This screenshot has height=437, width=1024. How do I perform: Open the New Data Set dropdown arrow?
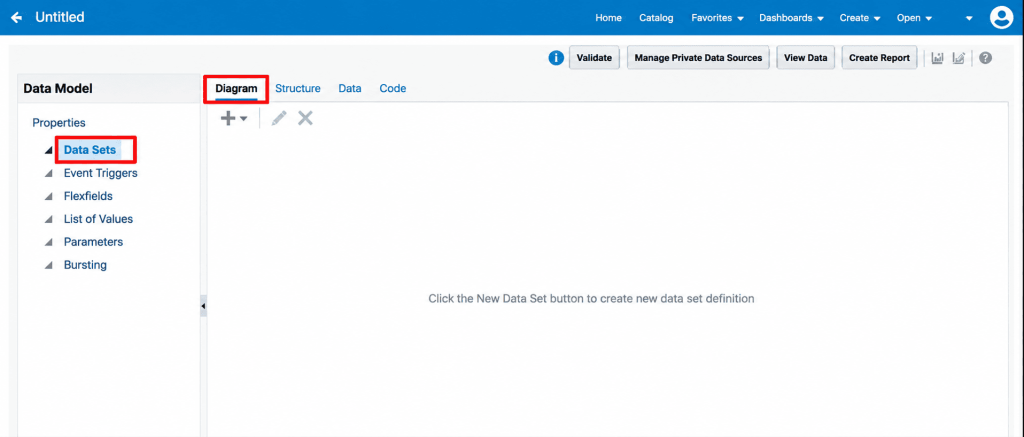tap(244, 119)
